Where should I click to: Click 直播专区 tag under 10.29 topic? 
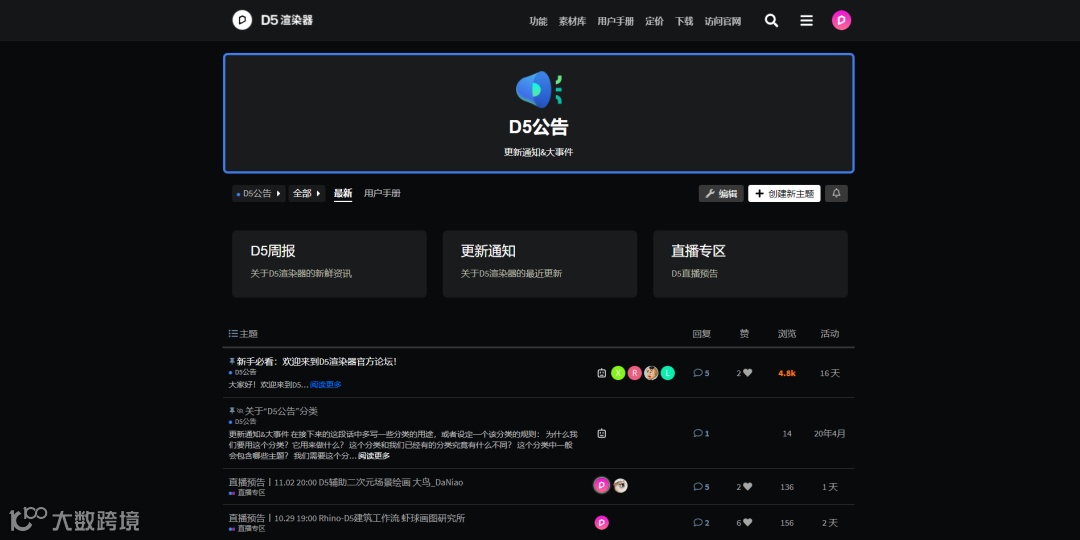[x=247, y=528]
